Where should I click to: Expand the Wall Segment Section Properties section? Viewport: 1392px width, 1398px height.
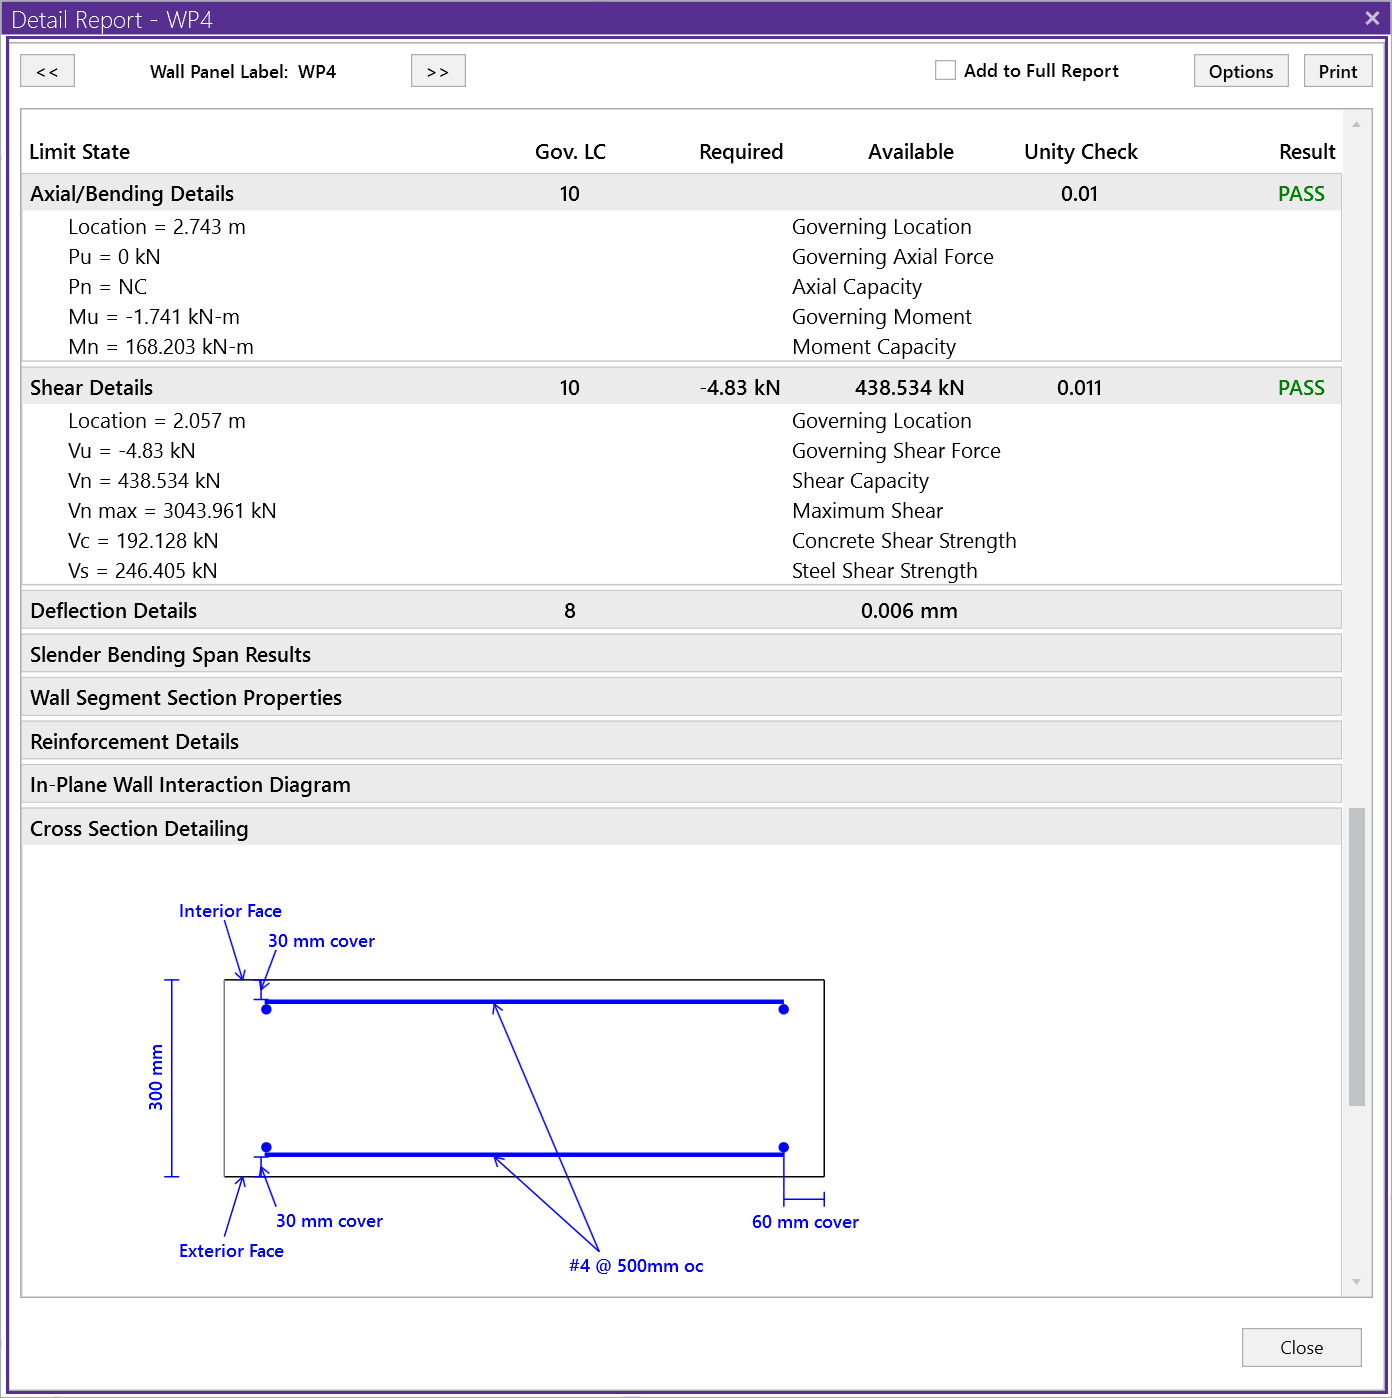pyautogui.click(x=185, y=697)
